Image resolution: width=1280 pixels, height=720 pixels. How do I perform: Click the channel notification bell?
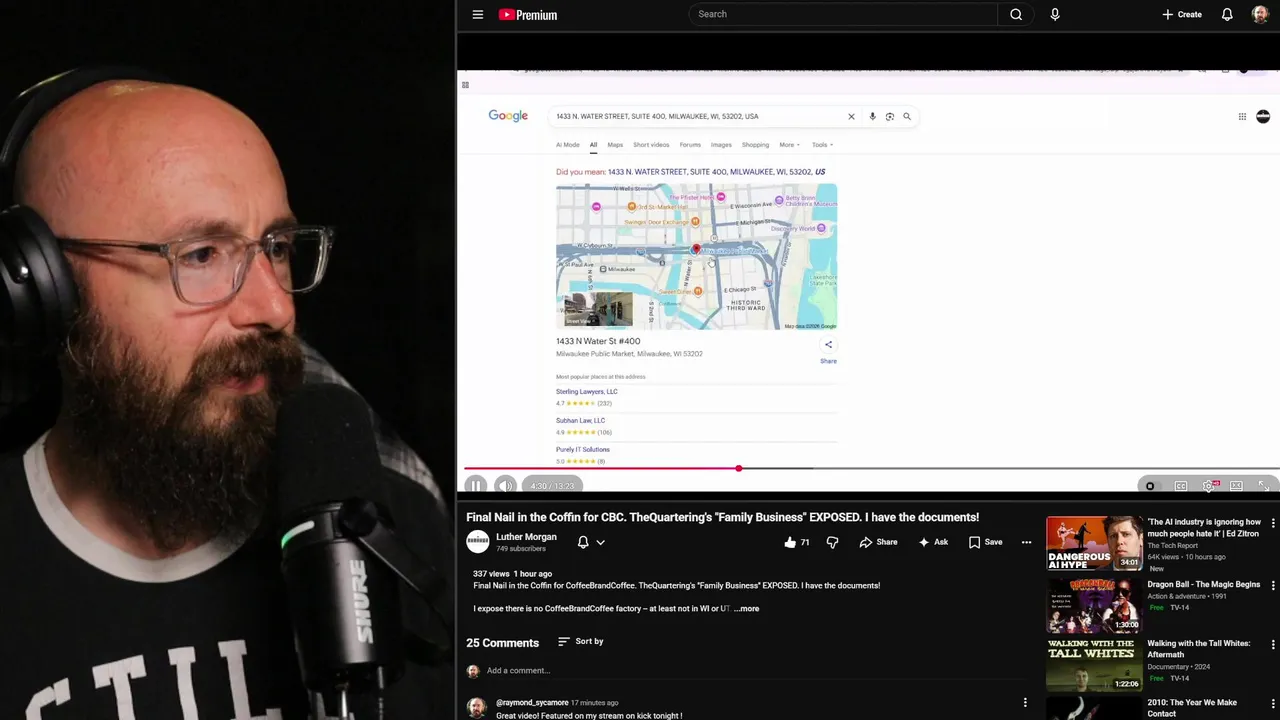pyautogui.click(x=583, y=542)
